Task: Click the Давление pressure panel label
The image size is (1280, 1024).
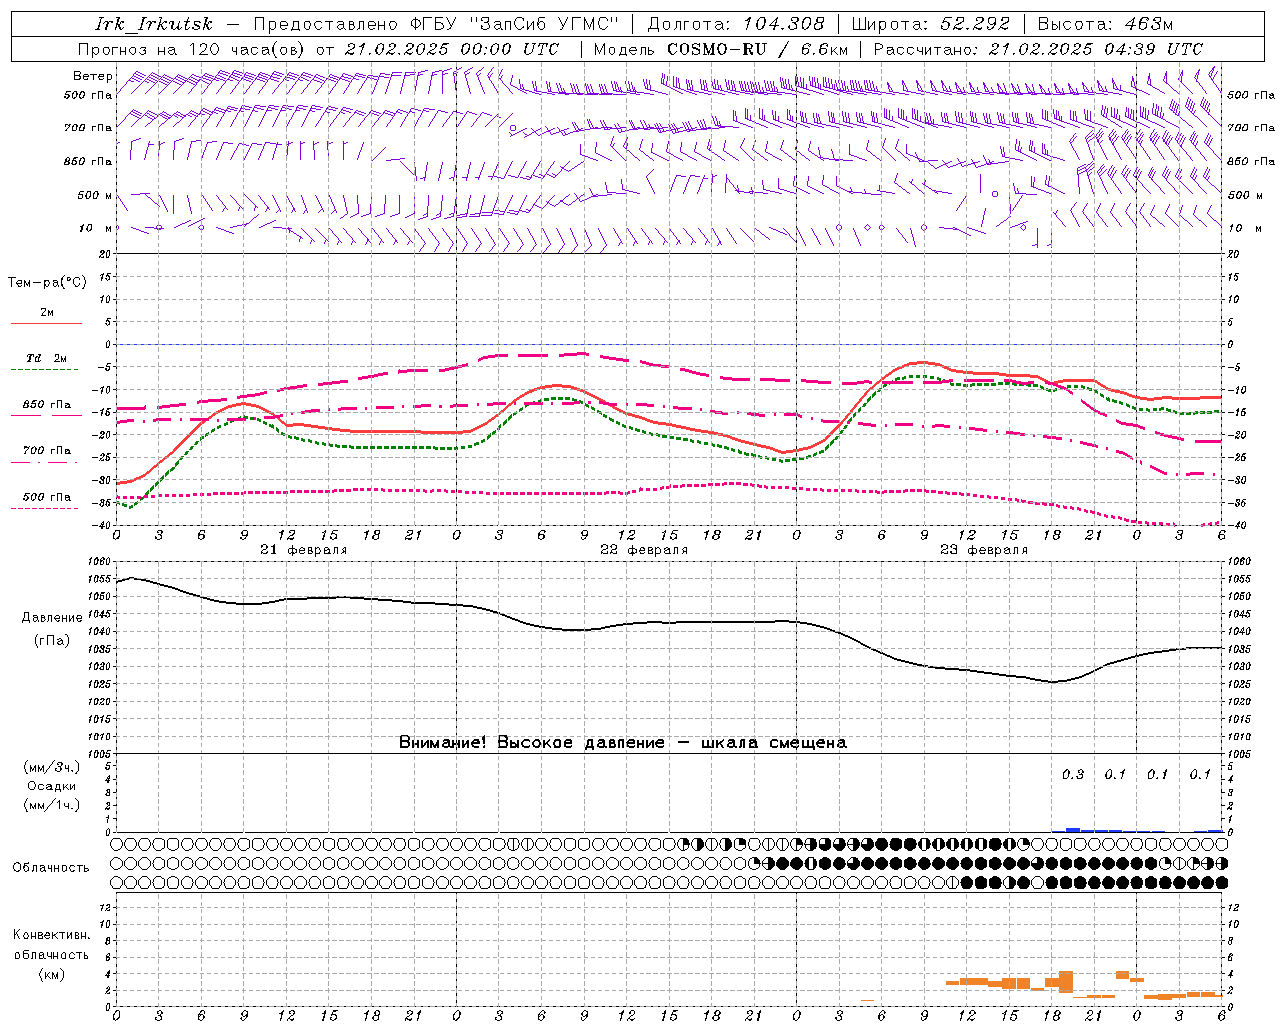Action: point(52,618)
